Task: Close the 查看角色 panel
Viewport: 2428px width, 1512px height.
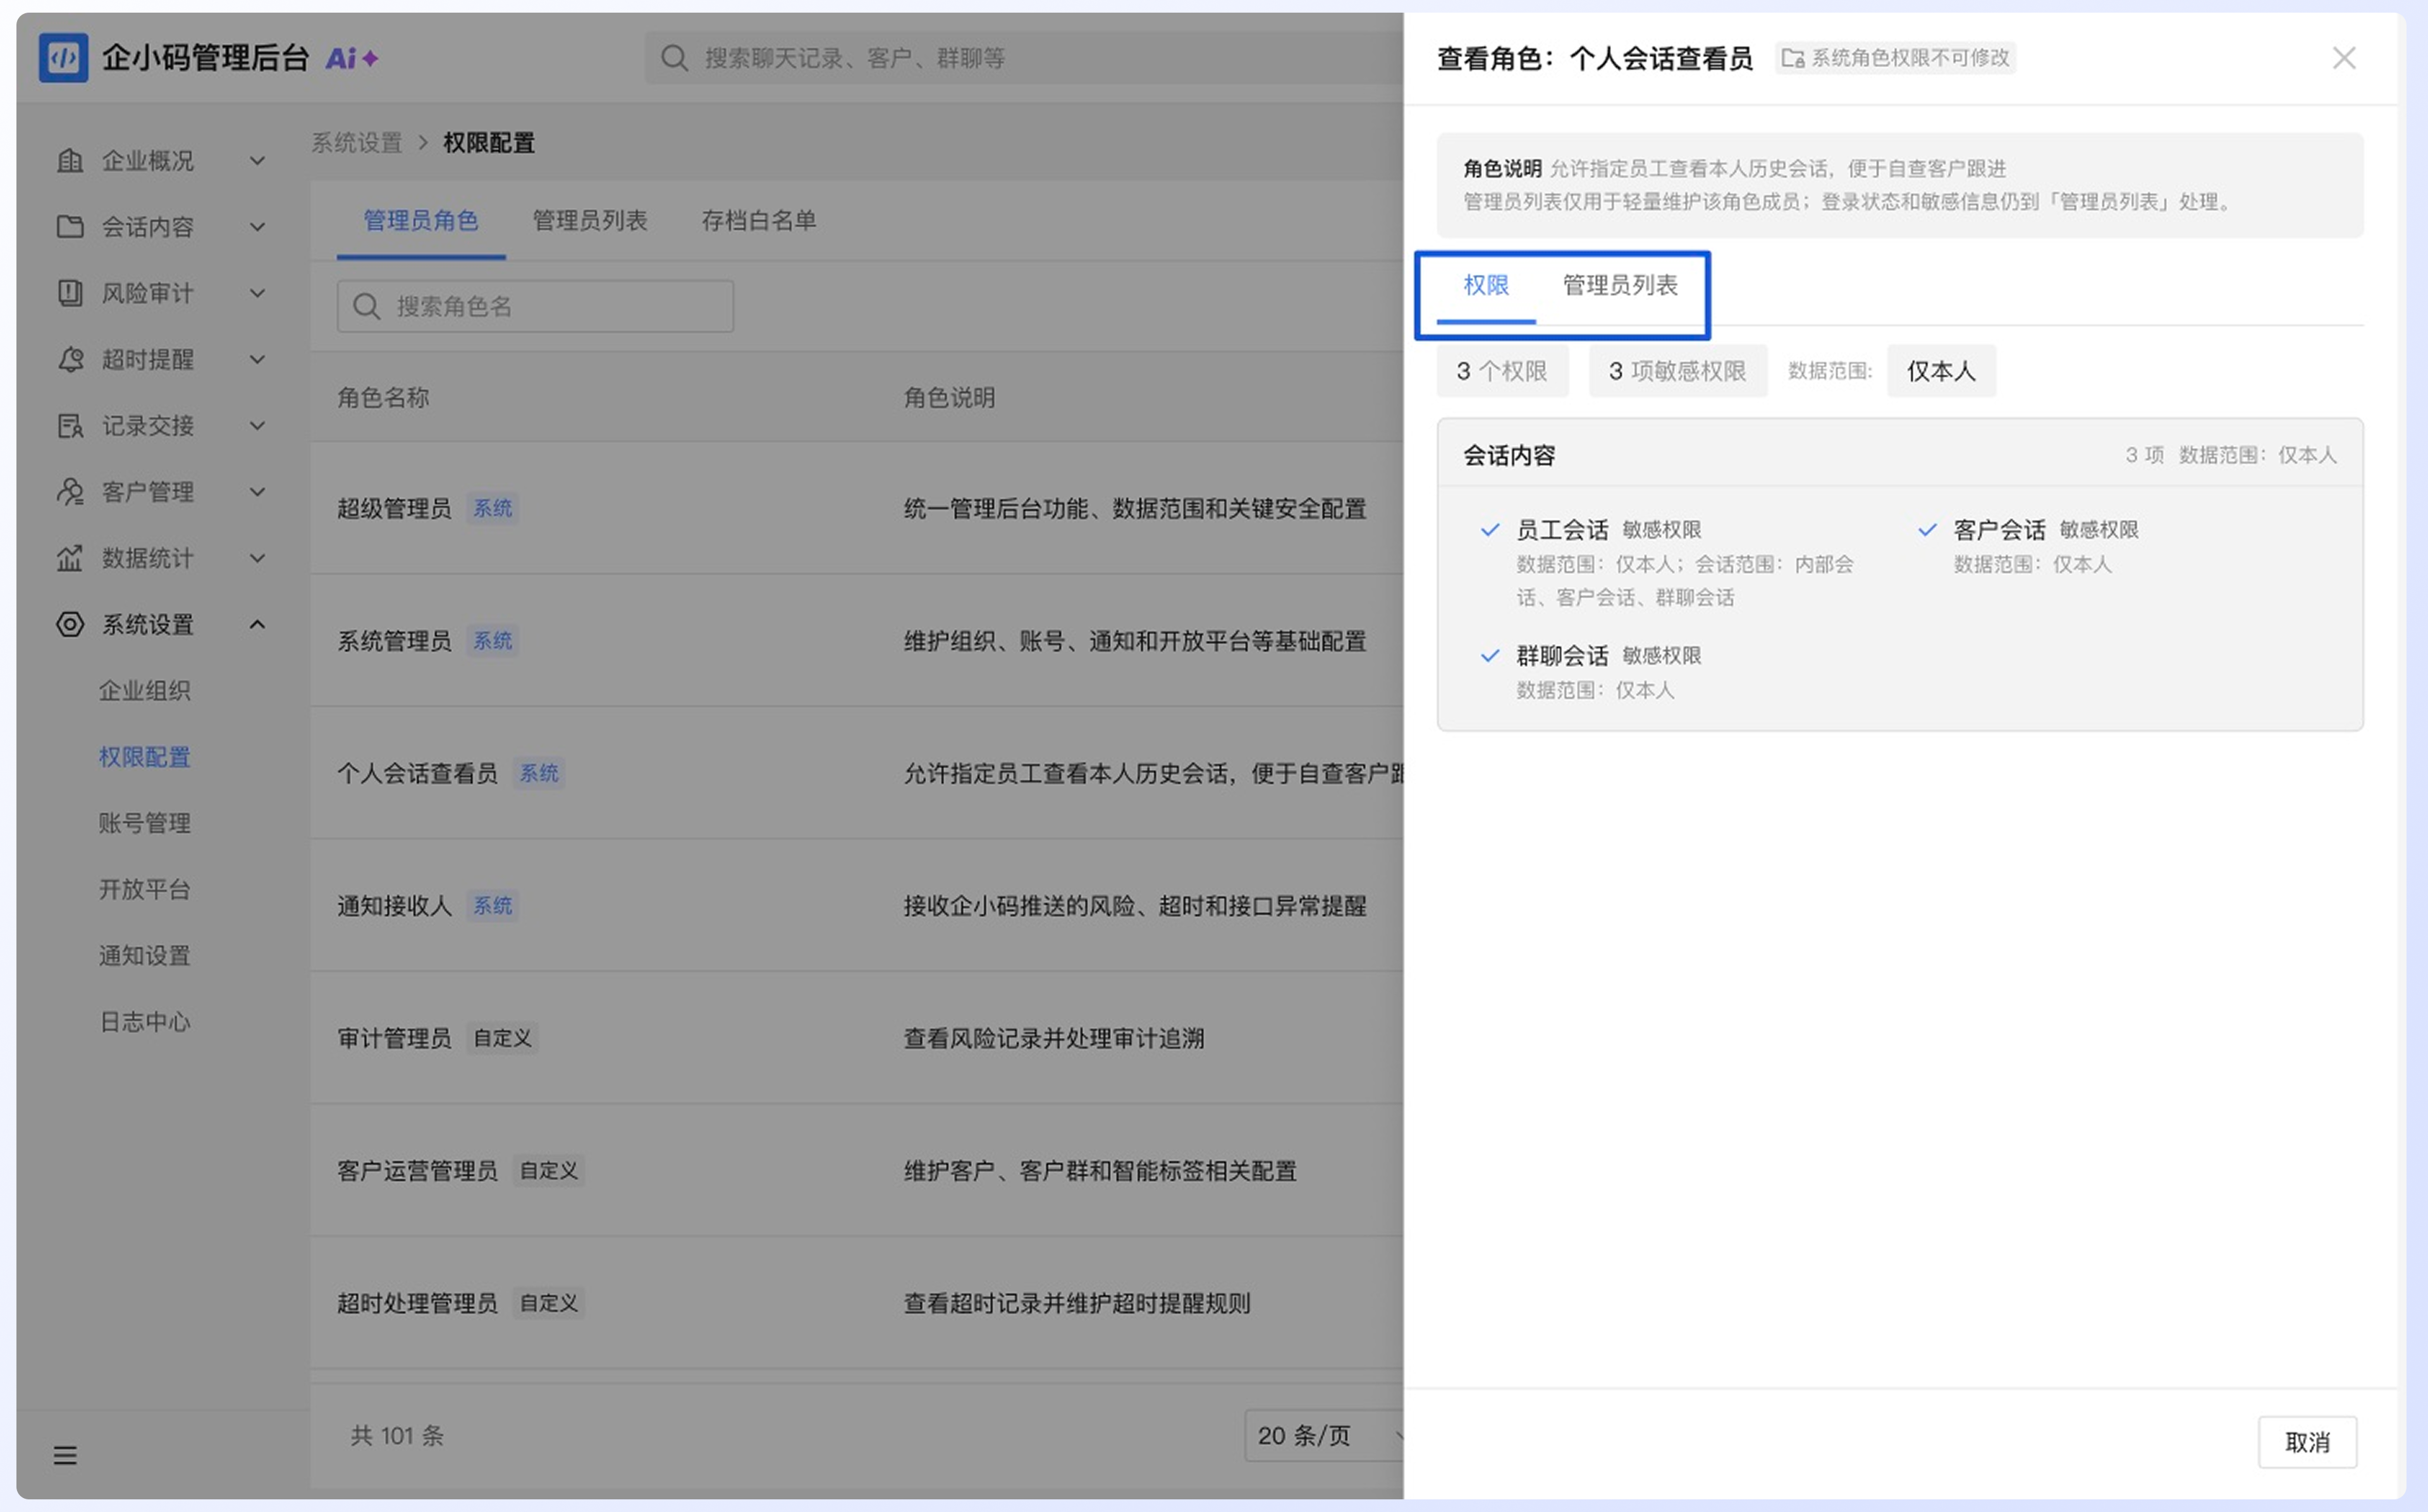Action: click(2343, 58)
